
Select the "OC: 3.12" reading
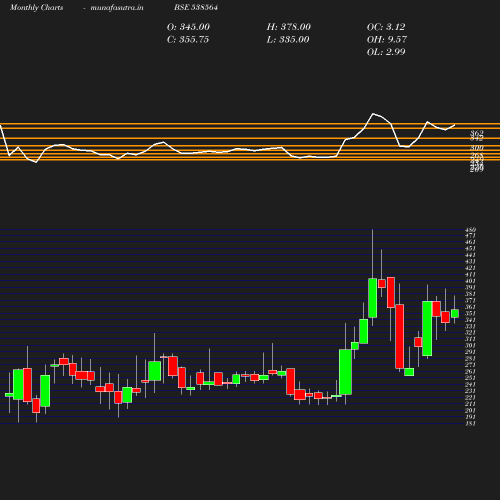coord(386,27)
